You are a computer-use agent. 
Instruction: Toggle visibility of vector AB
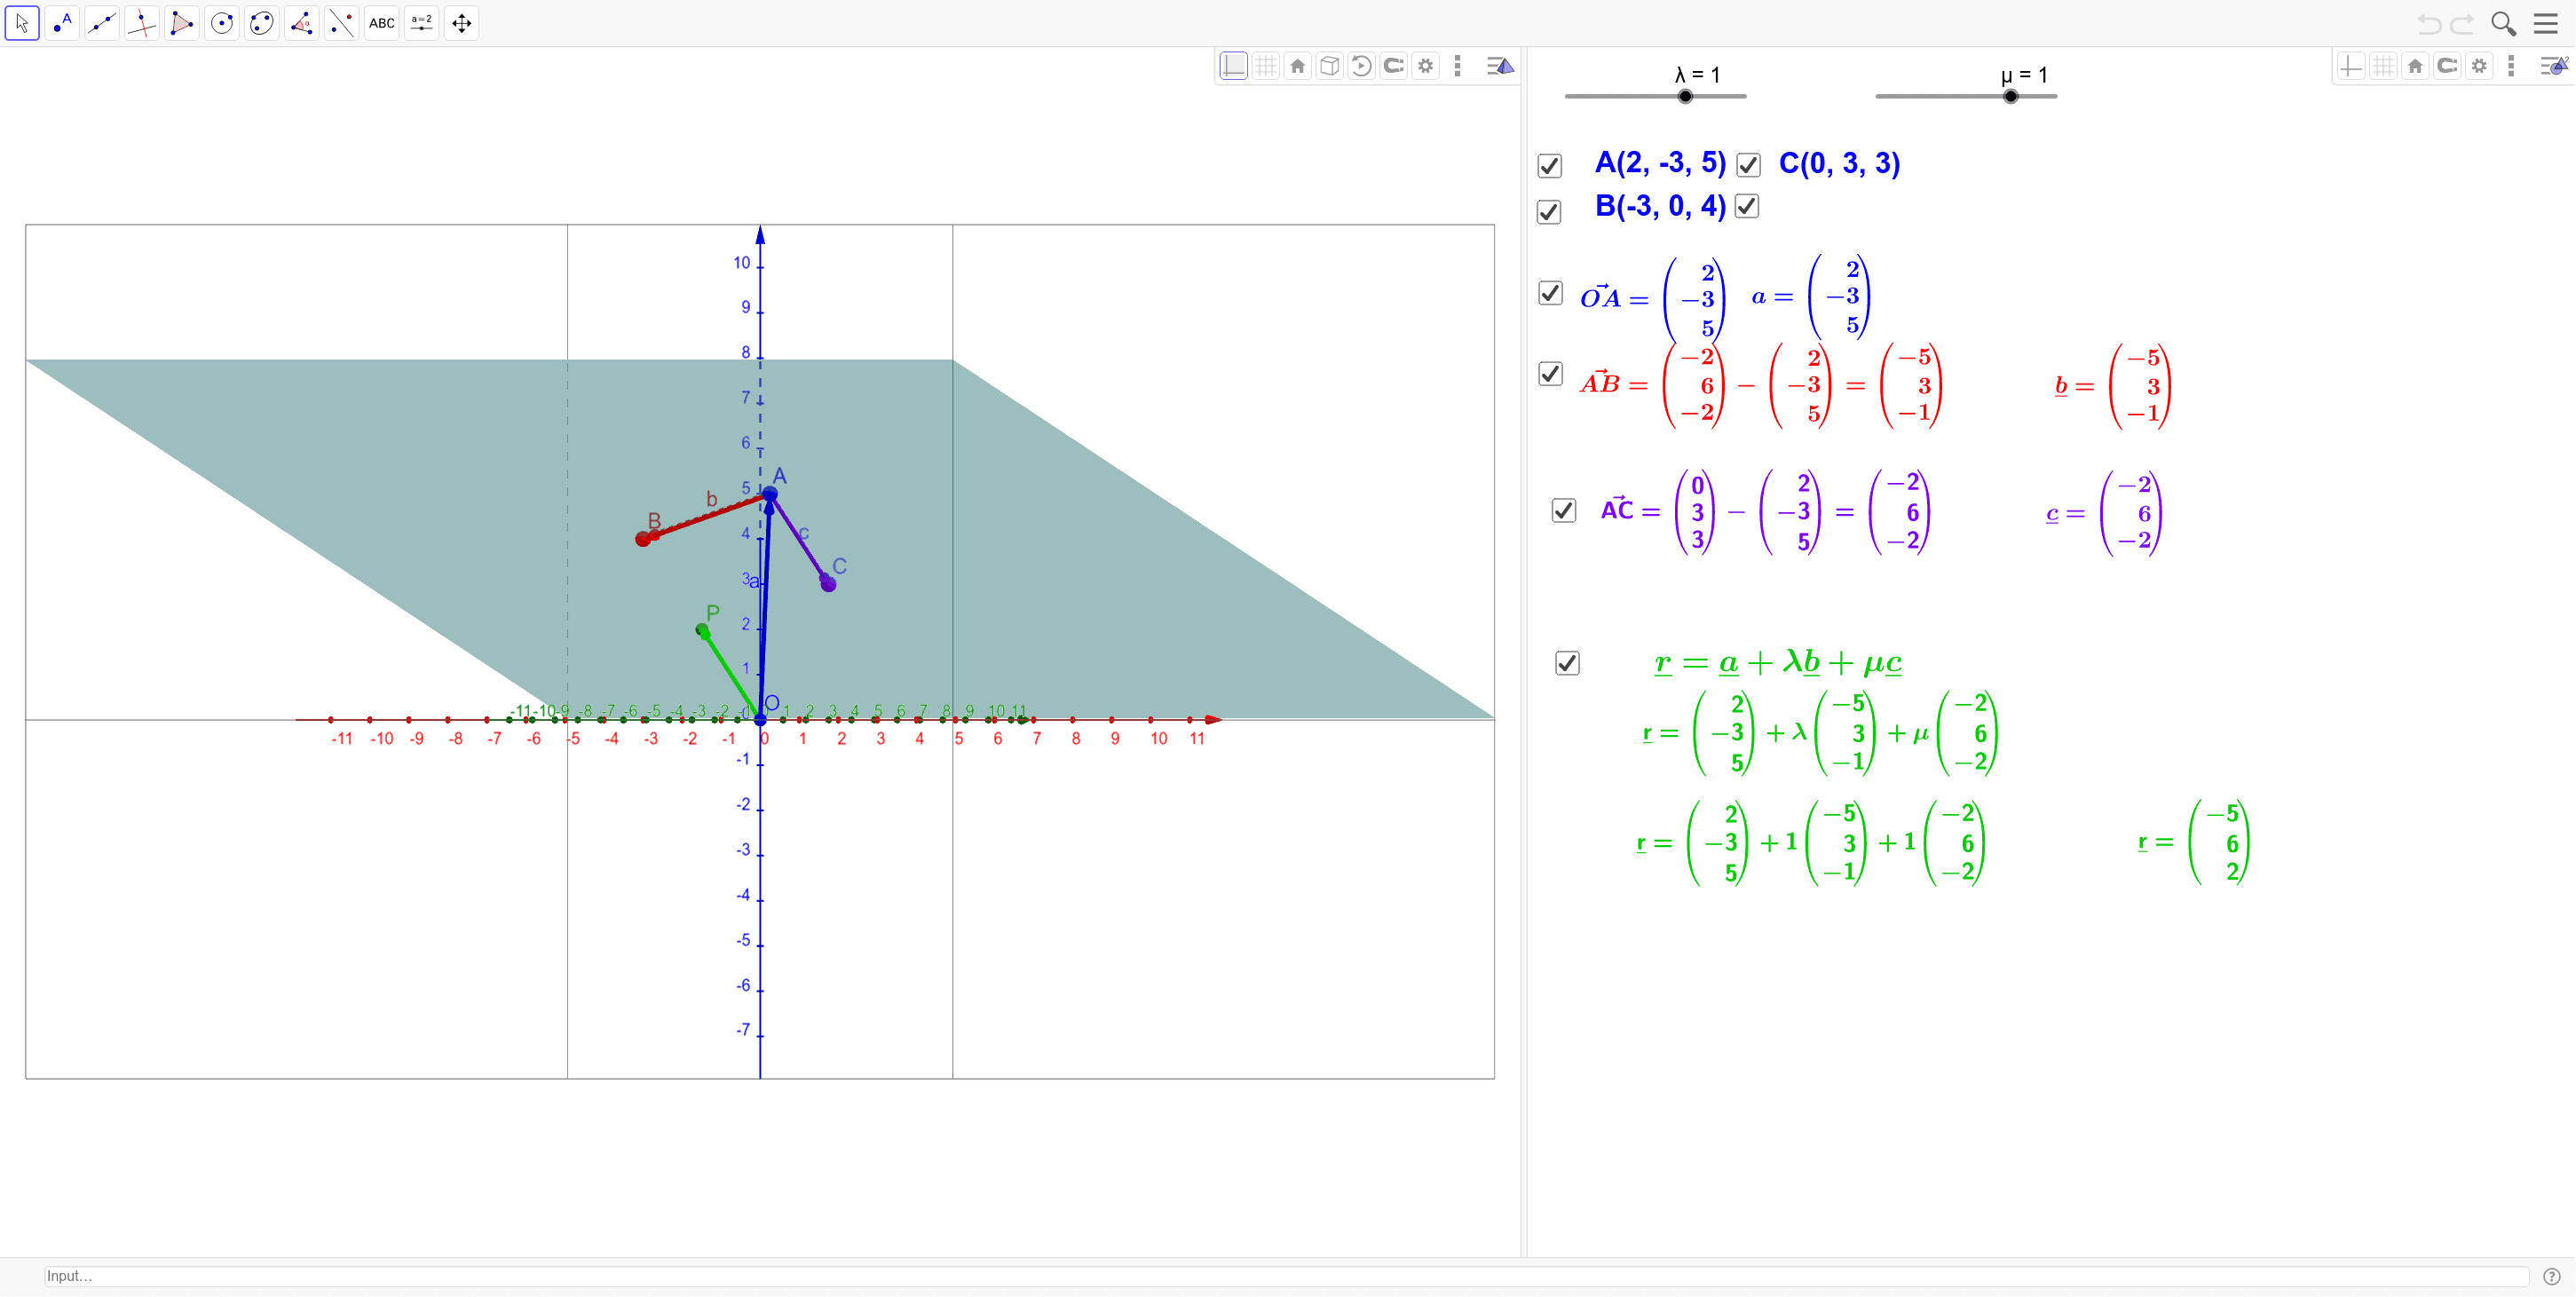pos(1550,374)
